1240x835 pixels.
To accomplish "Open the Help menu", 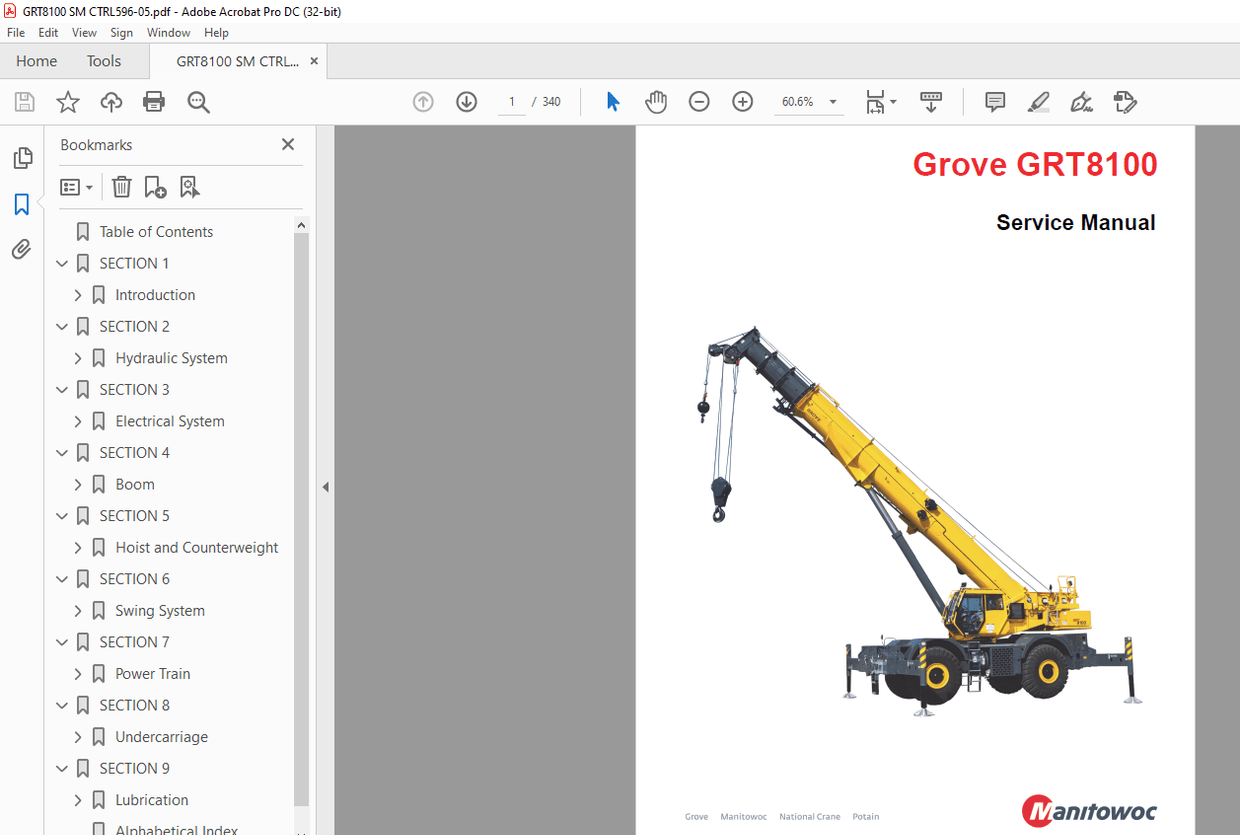I will click(216, 33).
